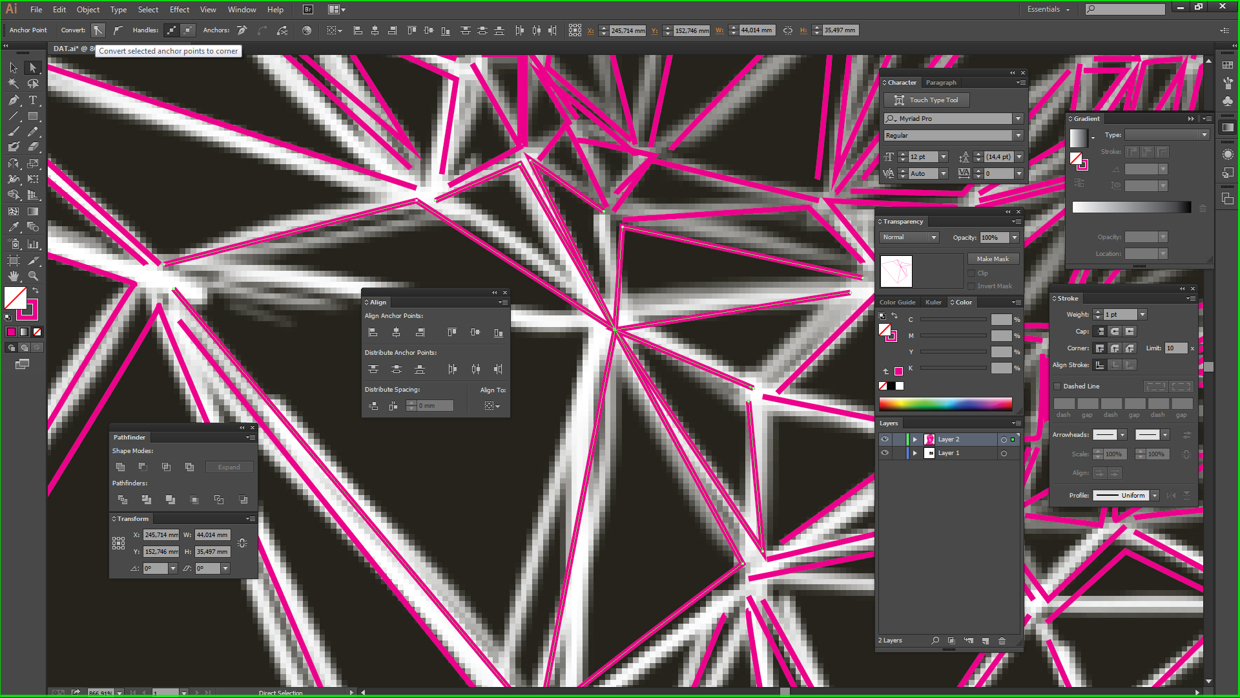The height and width of the screenshot is (698, 1240).
Task: Pick a color from the spectrum bar
Action: click(x=945, y=404)
